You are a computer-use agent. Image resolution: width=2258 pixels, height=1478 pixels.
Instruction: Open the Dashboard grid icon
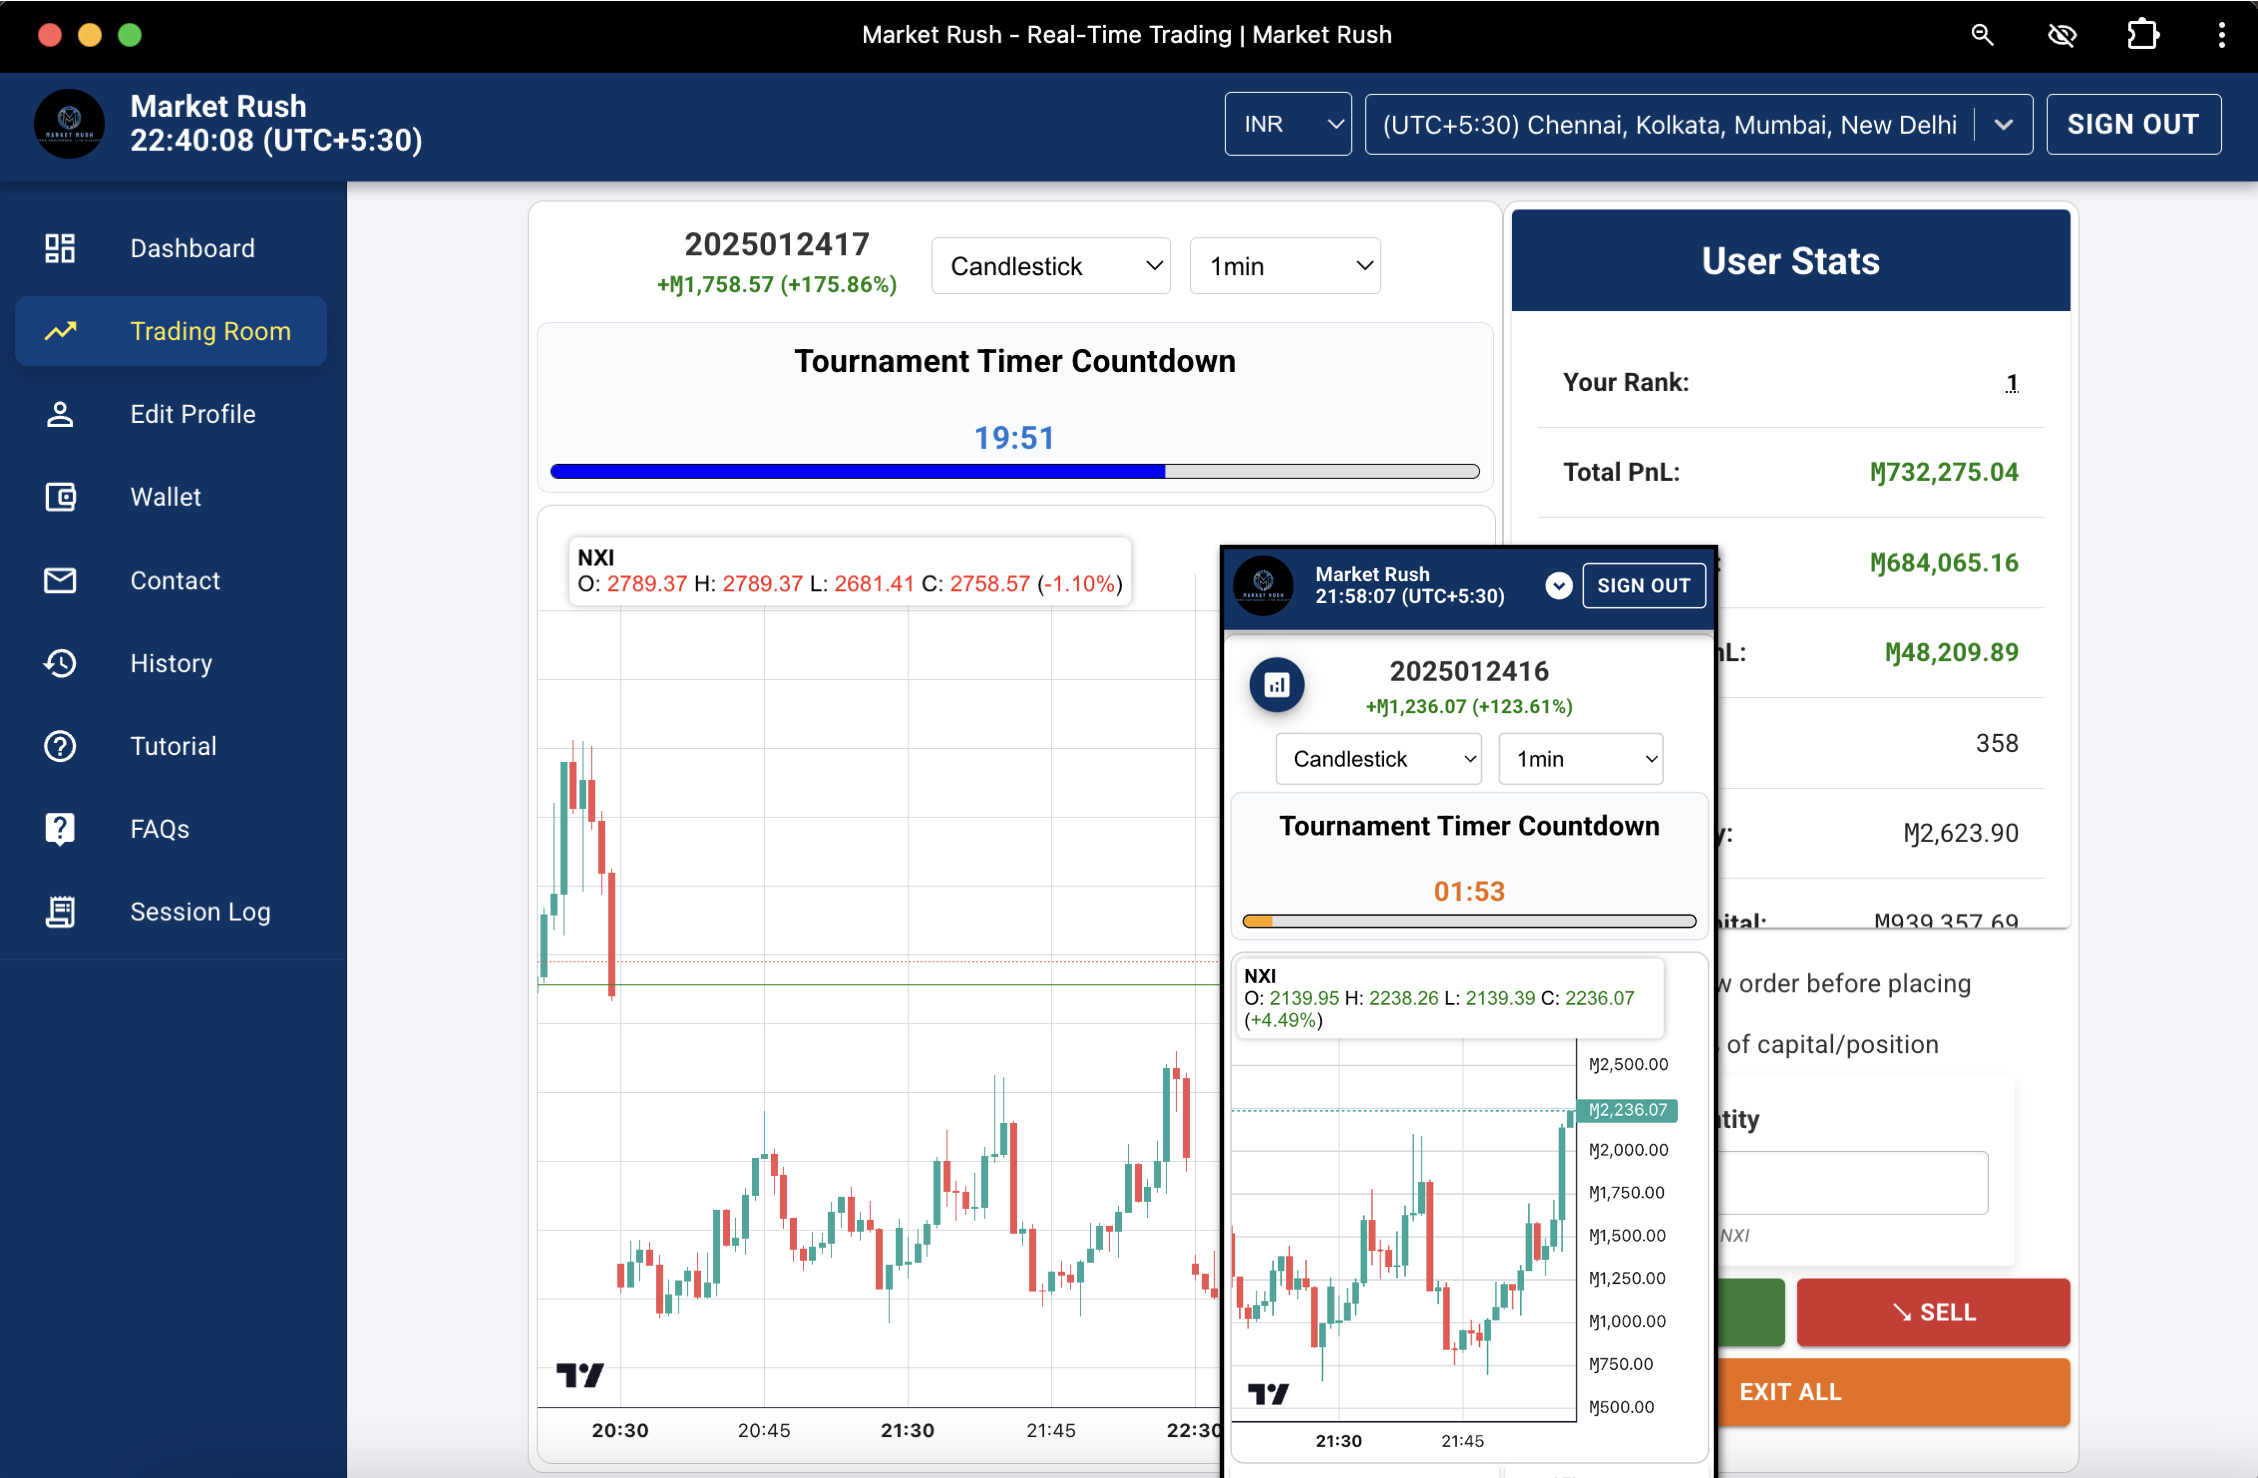tap(60, 248)
